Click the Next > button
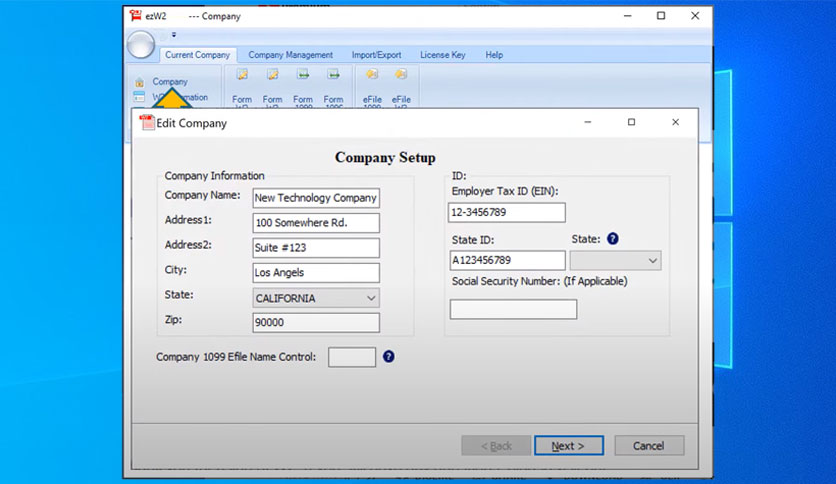The image size is (836, 484). tap(569, 446)
